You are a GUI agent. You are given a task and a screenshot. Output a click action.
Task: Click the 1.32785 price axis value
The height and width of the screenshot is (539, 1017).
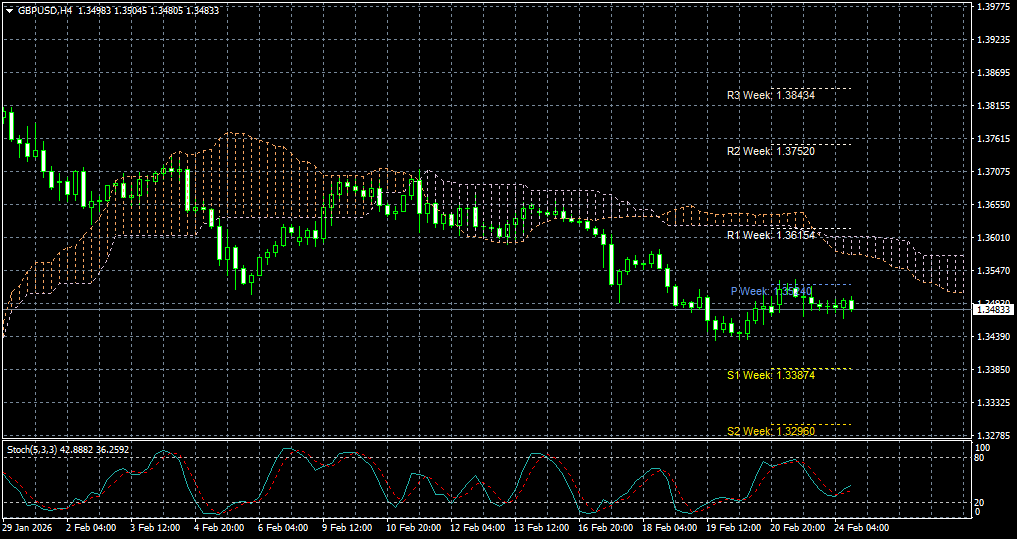tap(993, 436)
